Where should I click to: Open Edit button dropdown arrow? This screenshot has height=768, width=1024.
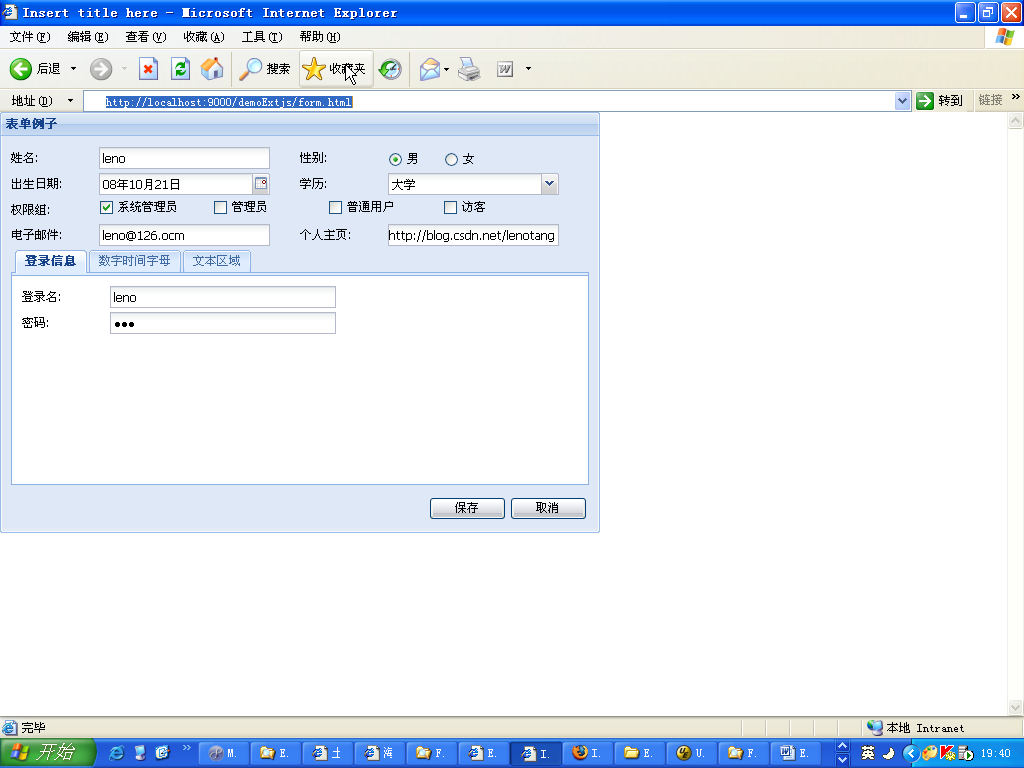tap(528, 69)
